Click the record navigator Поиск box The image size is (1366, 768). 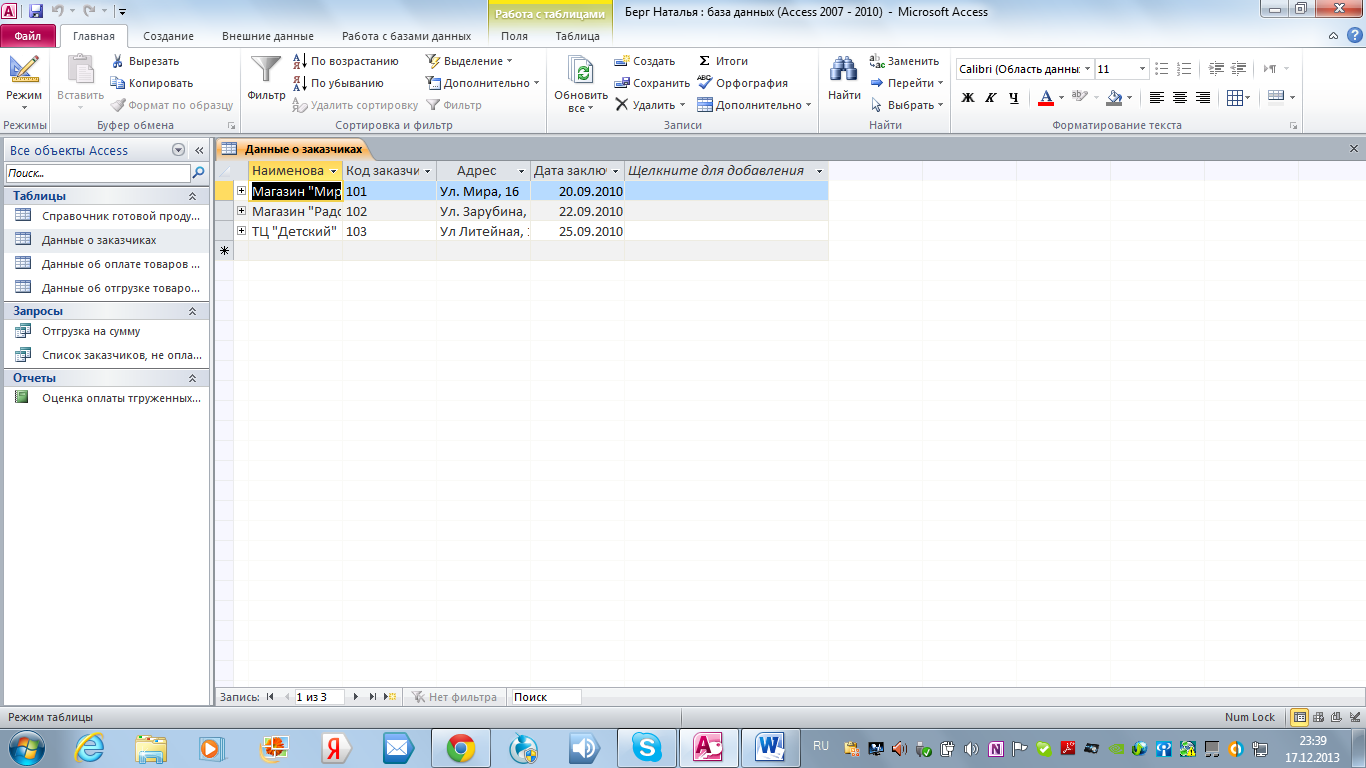545,697
